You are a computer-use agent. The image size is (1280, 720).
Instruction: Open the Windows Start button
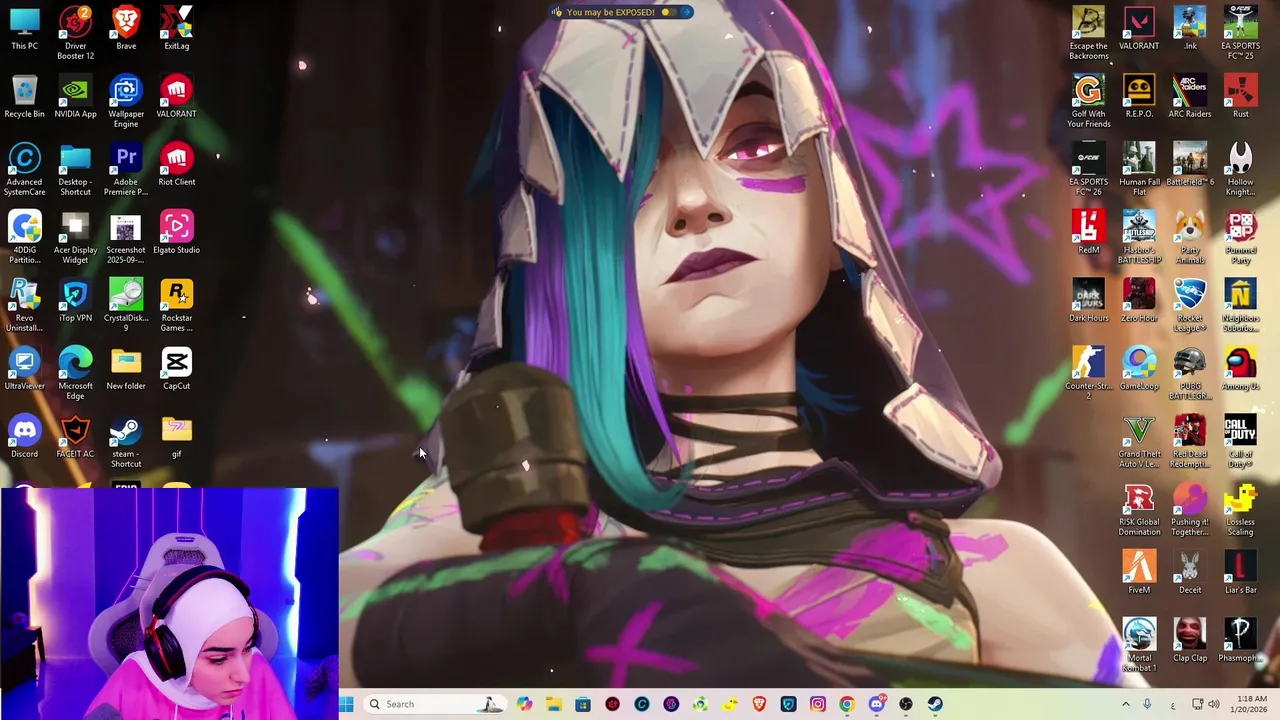[346, 704]
